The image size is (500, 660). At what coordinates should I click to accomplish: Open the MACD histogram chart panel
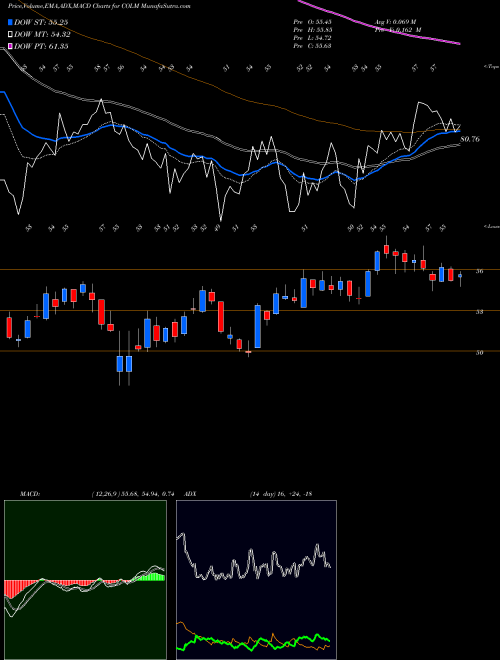tap(85, 580)
